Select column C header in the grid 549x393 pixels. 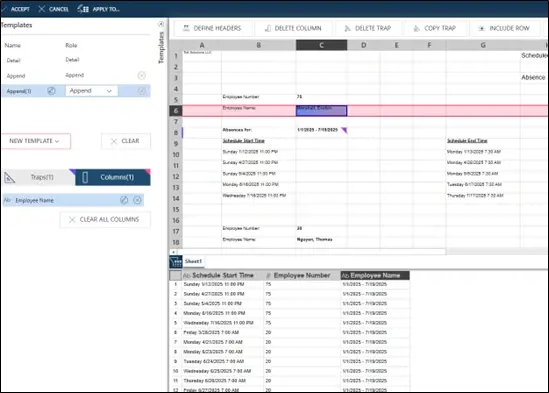pyautogui.click(x=321, y=45)
